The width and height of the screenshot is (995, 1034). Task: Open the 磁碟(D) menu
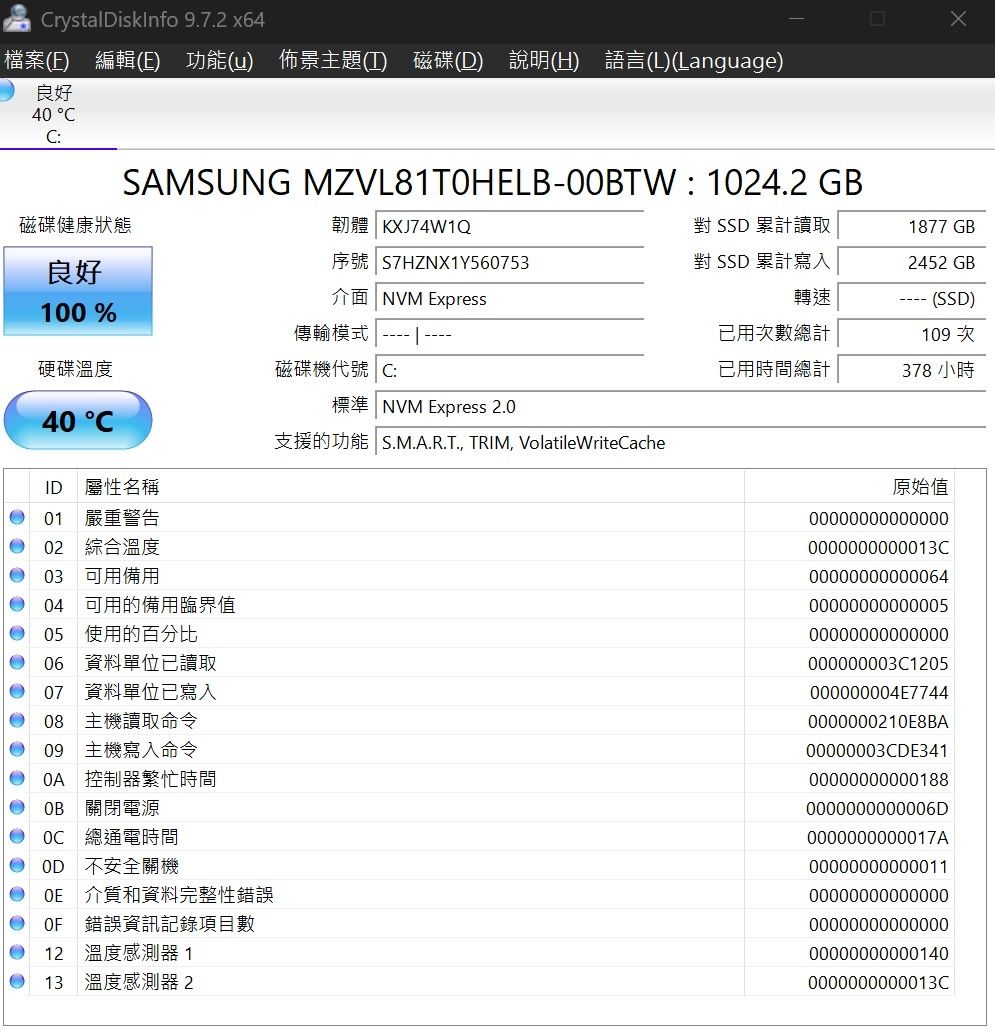(447, 61)
